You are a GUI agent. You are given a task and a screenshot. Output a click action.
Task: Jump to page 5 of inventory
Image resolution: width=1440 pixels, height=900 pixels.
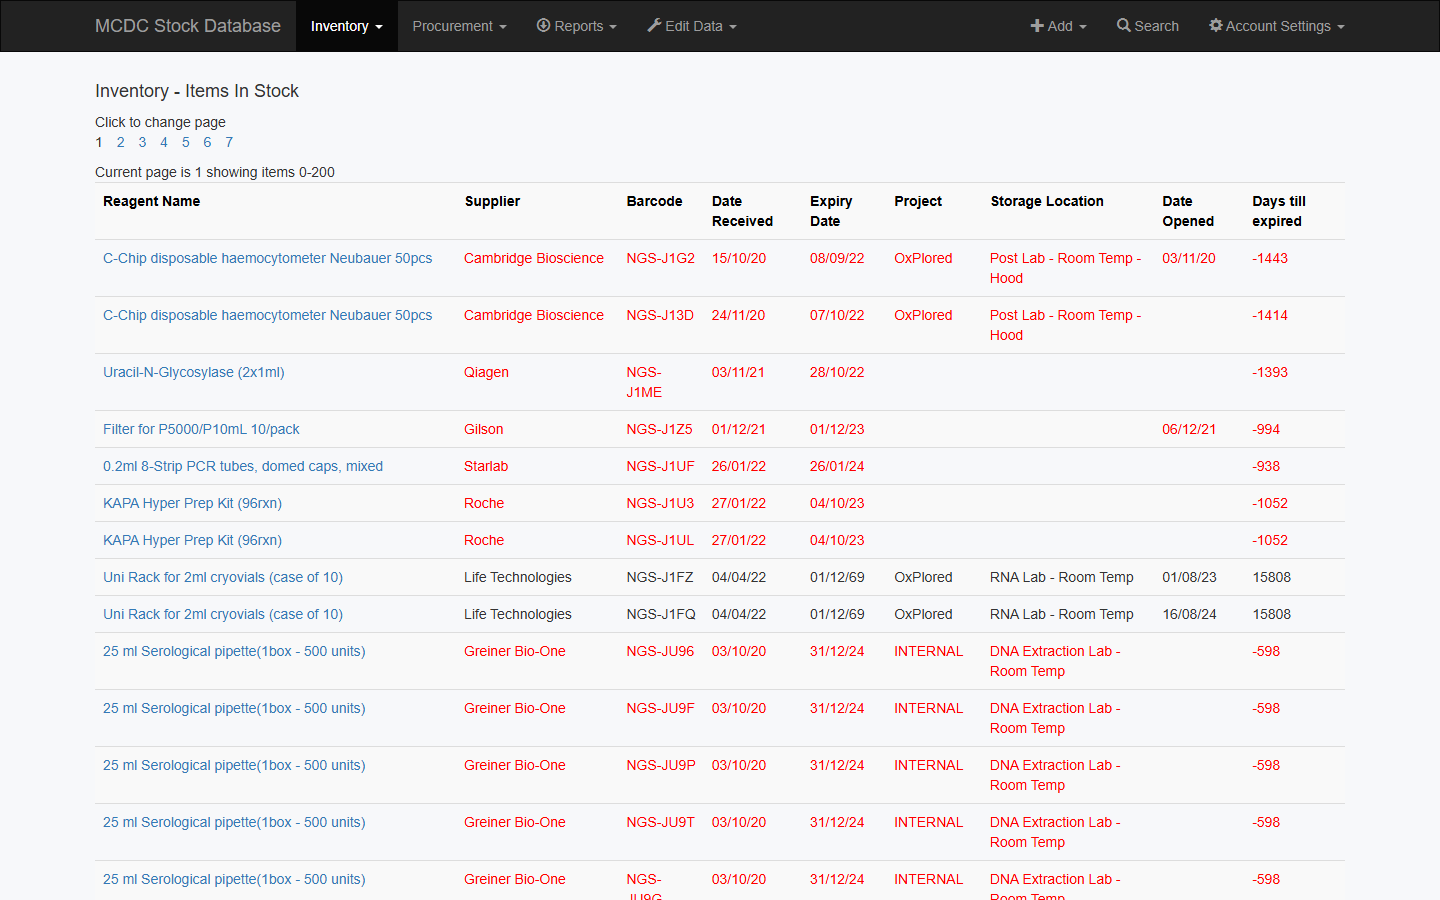[x=186, y=142]
